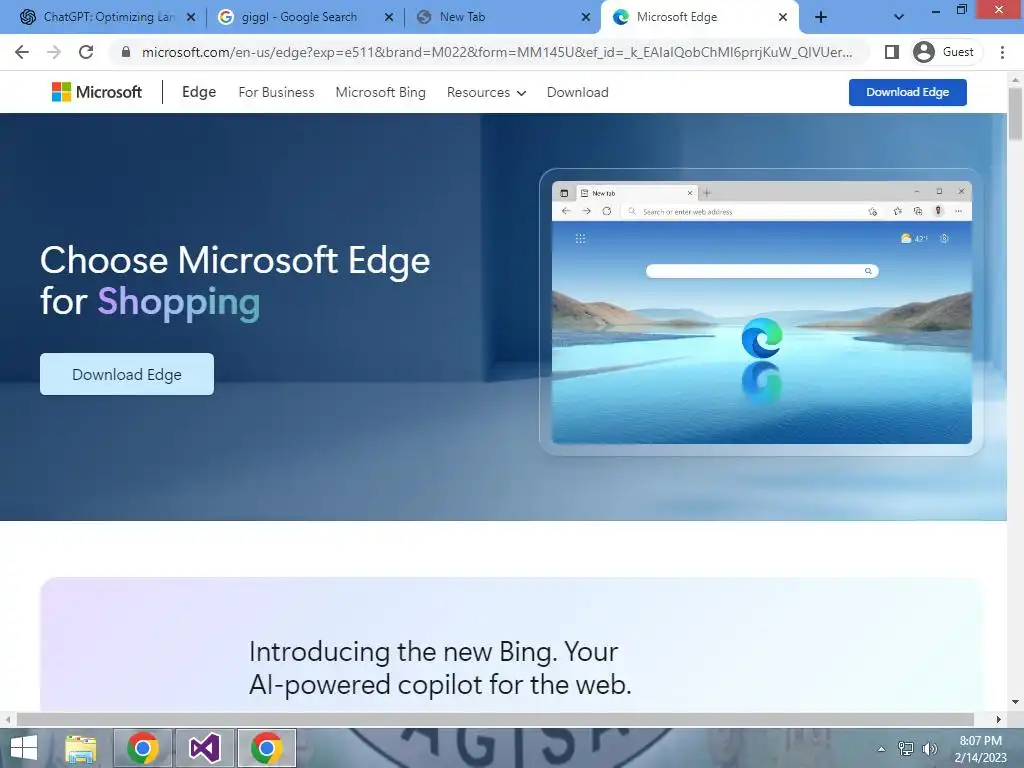Open the side panel icon beside Guest

point(891,52)
